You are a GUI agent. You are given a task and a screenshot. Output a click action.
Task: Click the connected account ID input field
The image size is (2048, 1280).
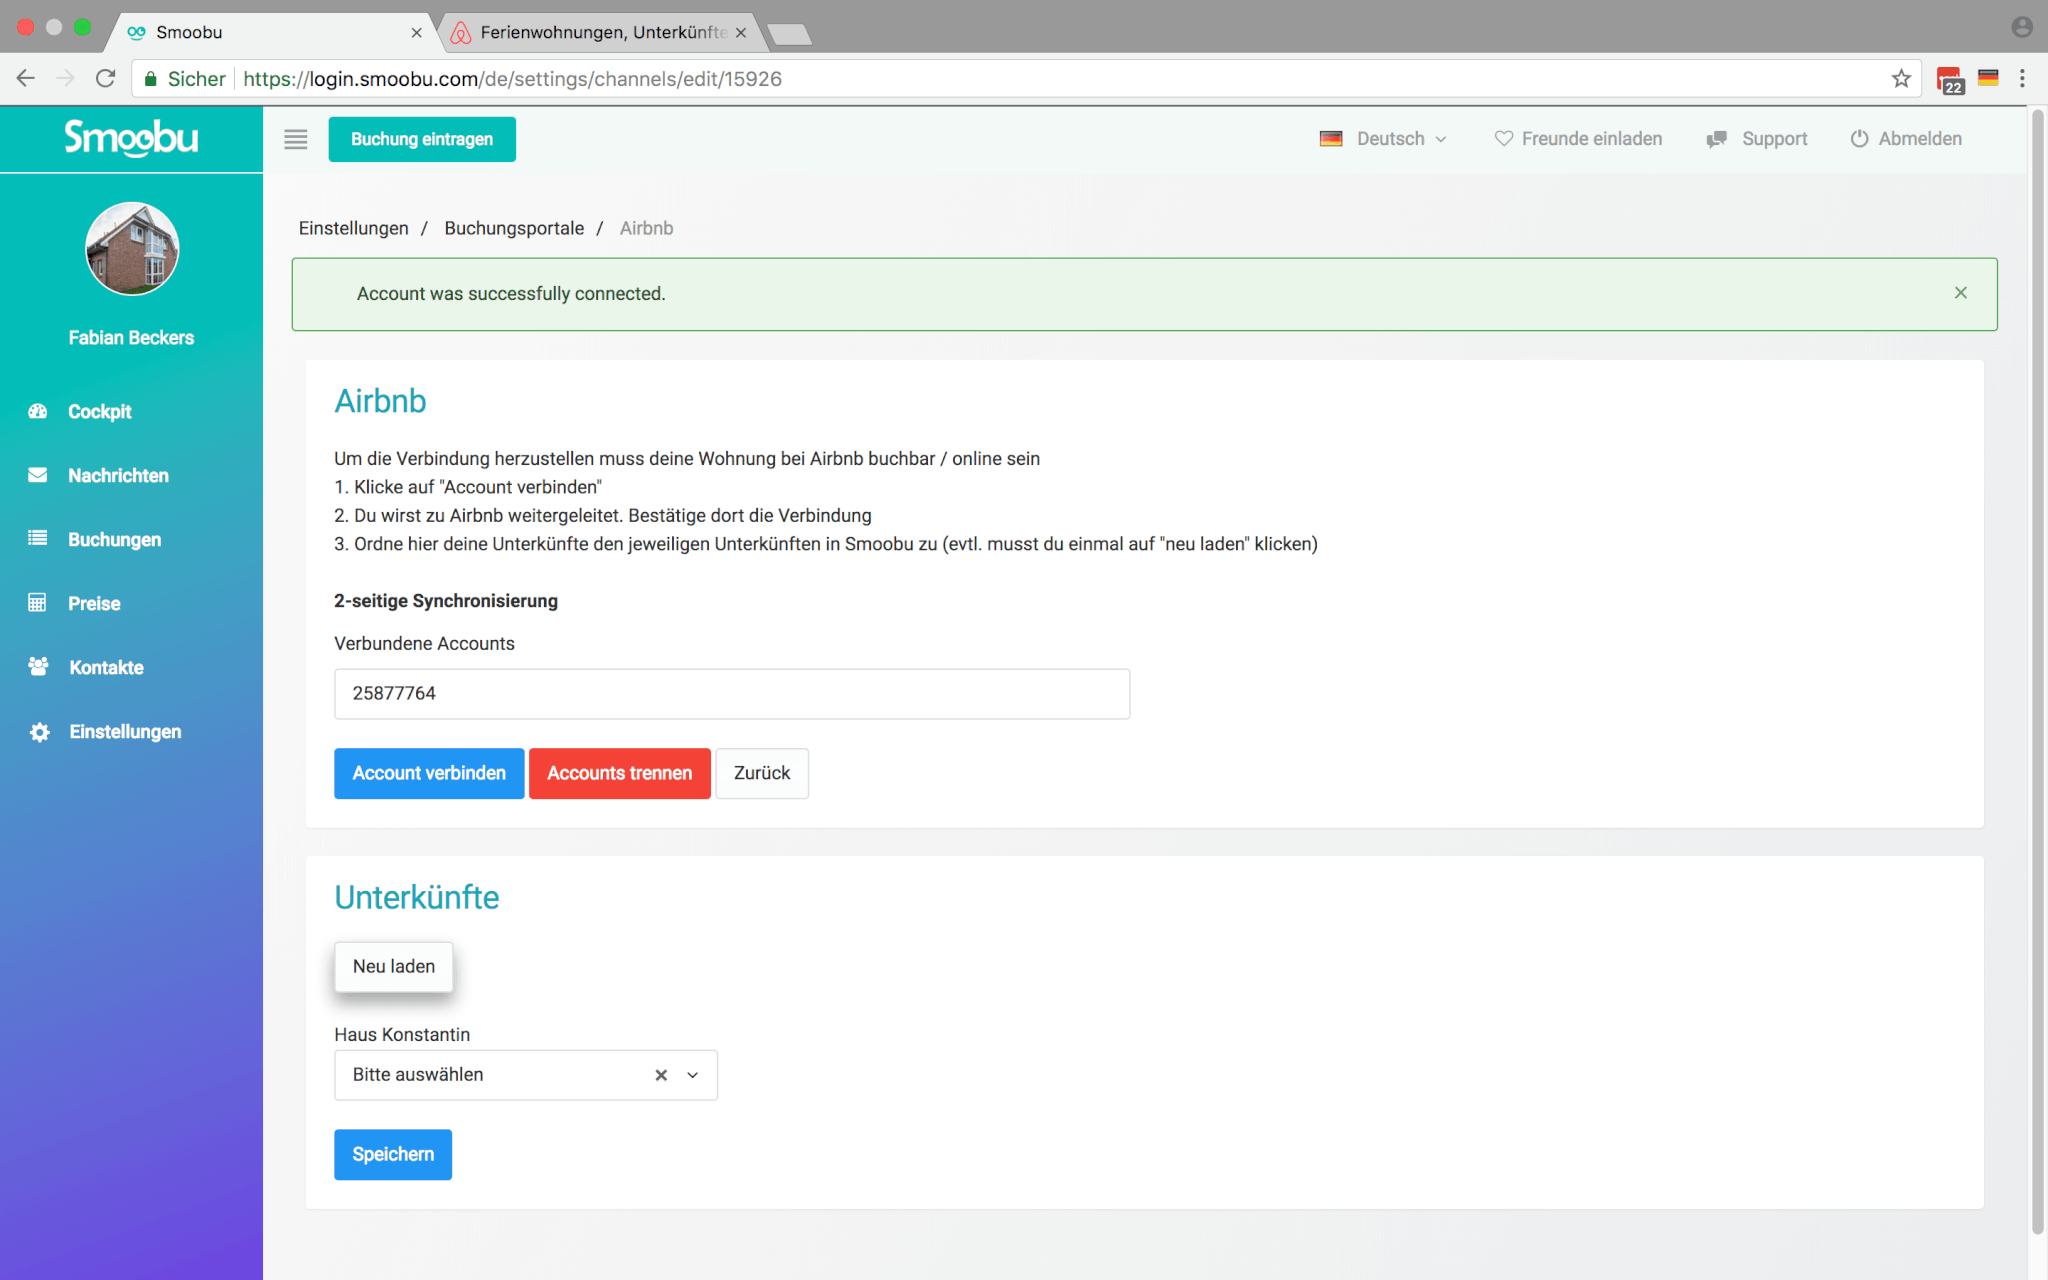731,693
